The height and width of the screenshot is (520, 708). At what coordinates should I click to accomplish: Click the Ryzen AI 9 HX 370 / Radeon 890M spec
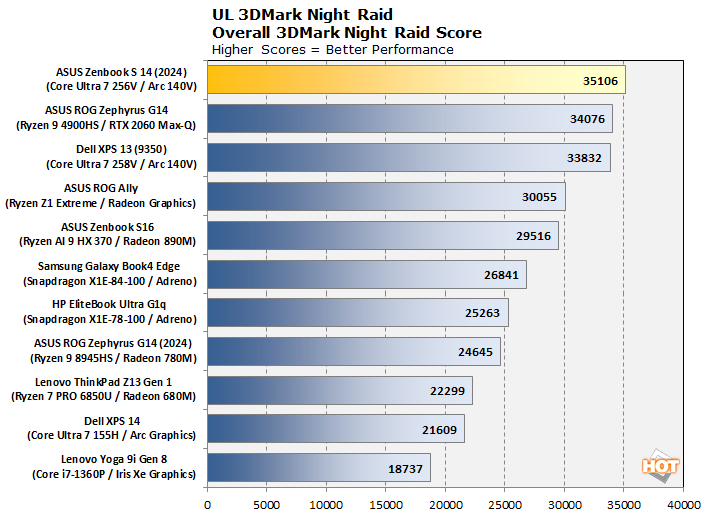107,241
